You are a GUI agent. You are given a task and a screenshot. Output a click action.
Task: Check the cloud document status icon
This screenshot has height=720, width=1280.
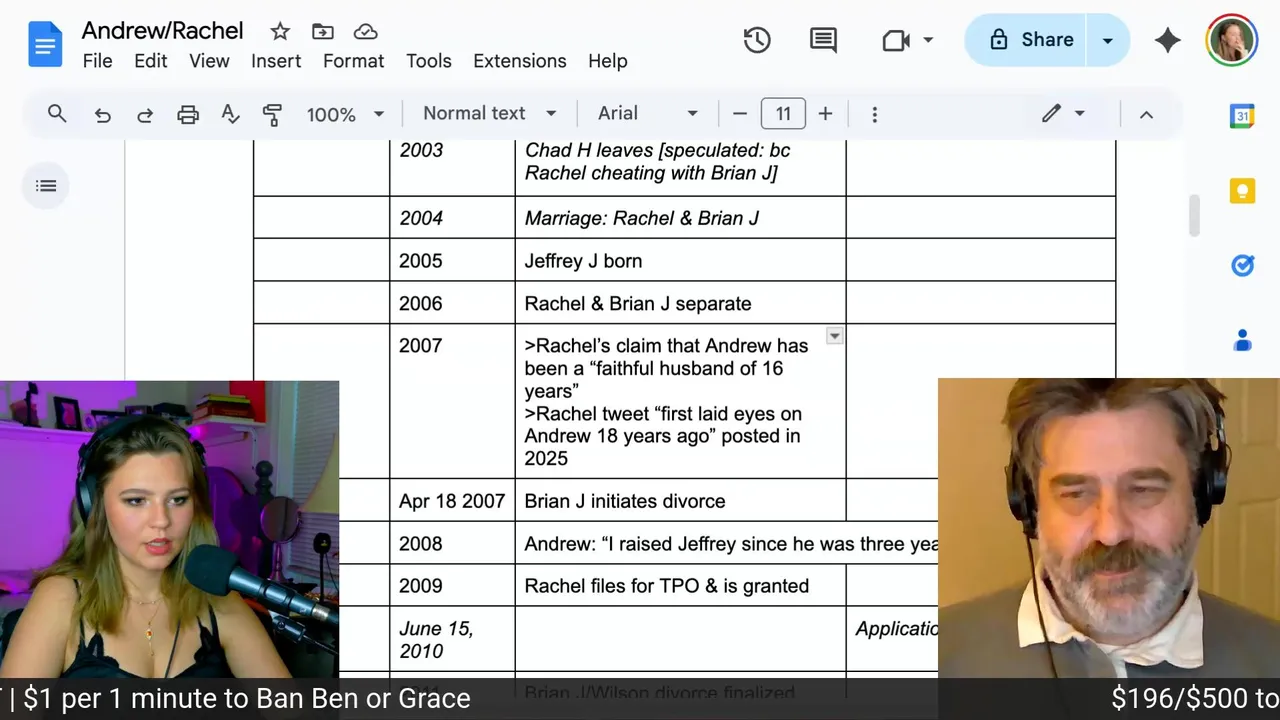(366, 31)
